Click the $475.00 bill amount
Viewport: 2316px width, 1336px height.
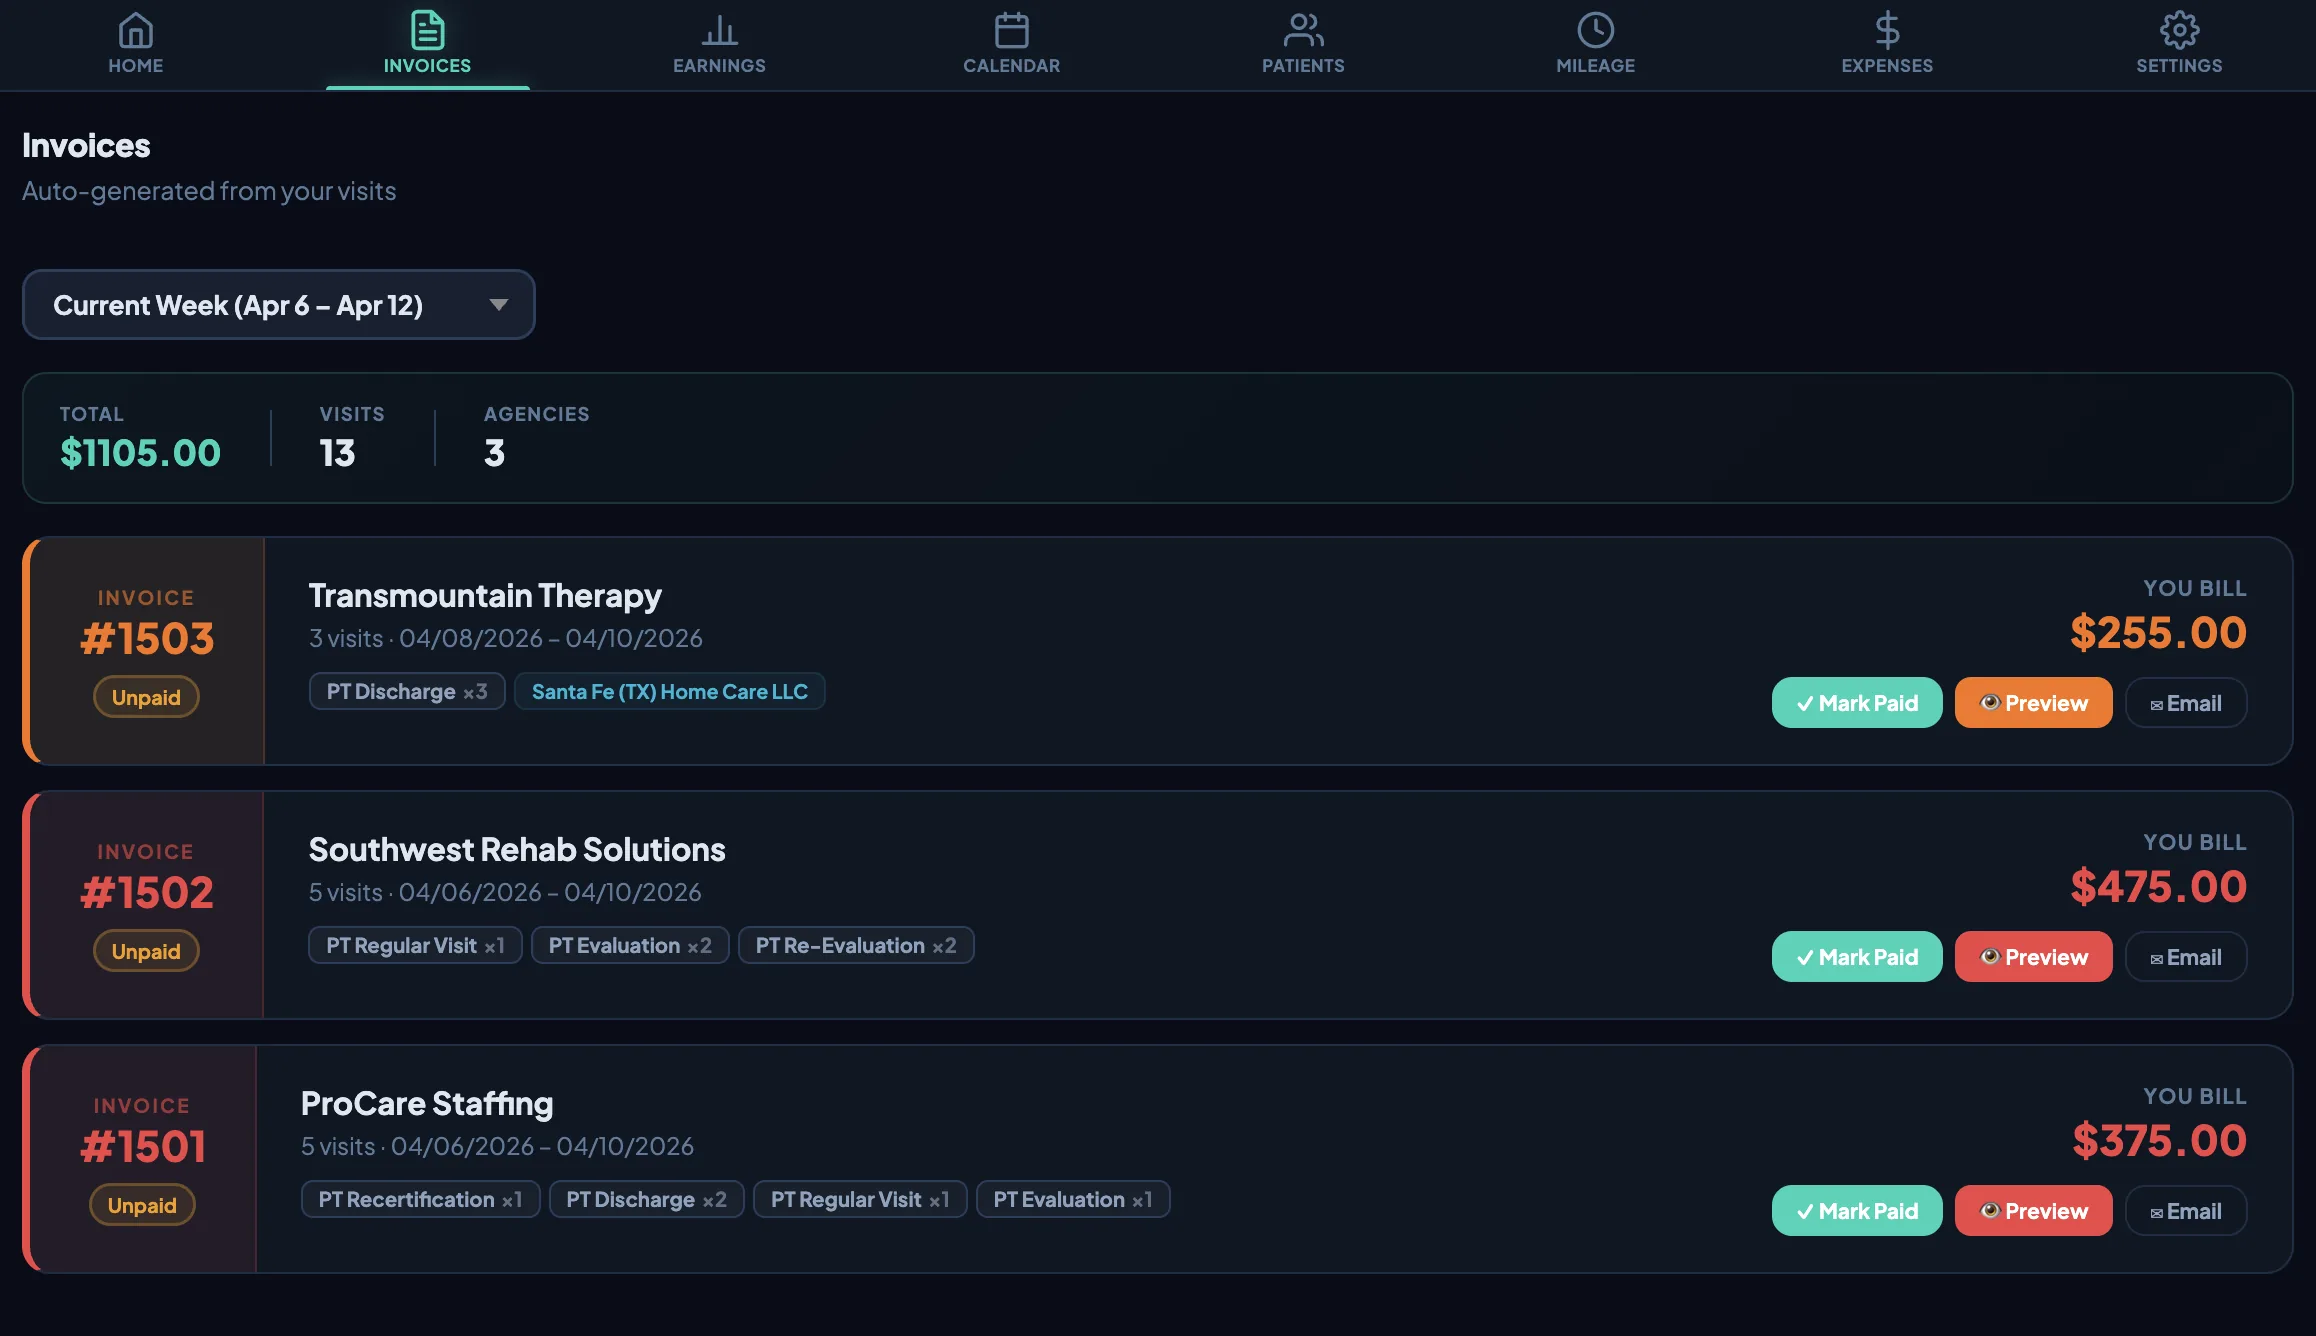2158,886
